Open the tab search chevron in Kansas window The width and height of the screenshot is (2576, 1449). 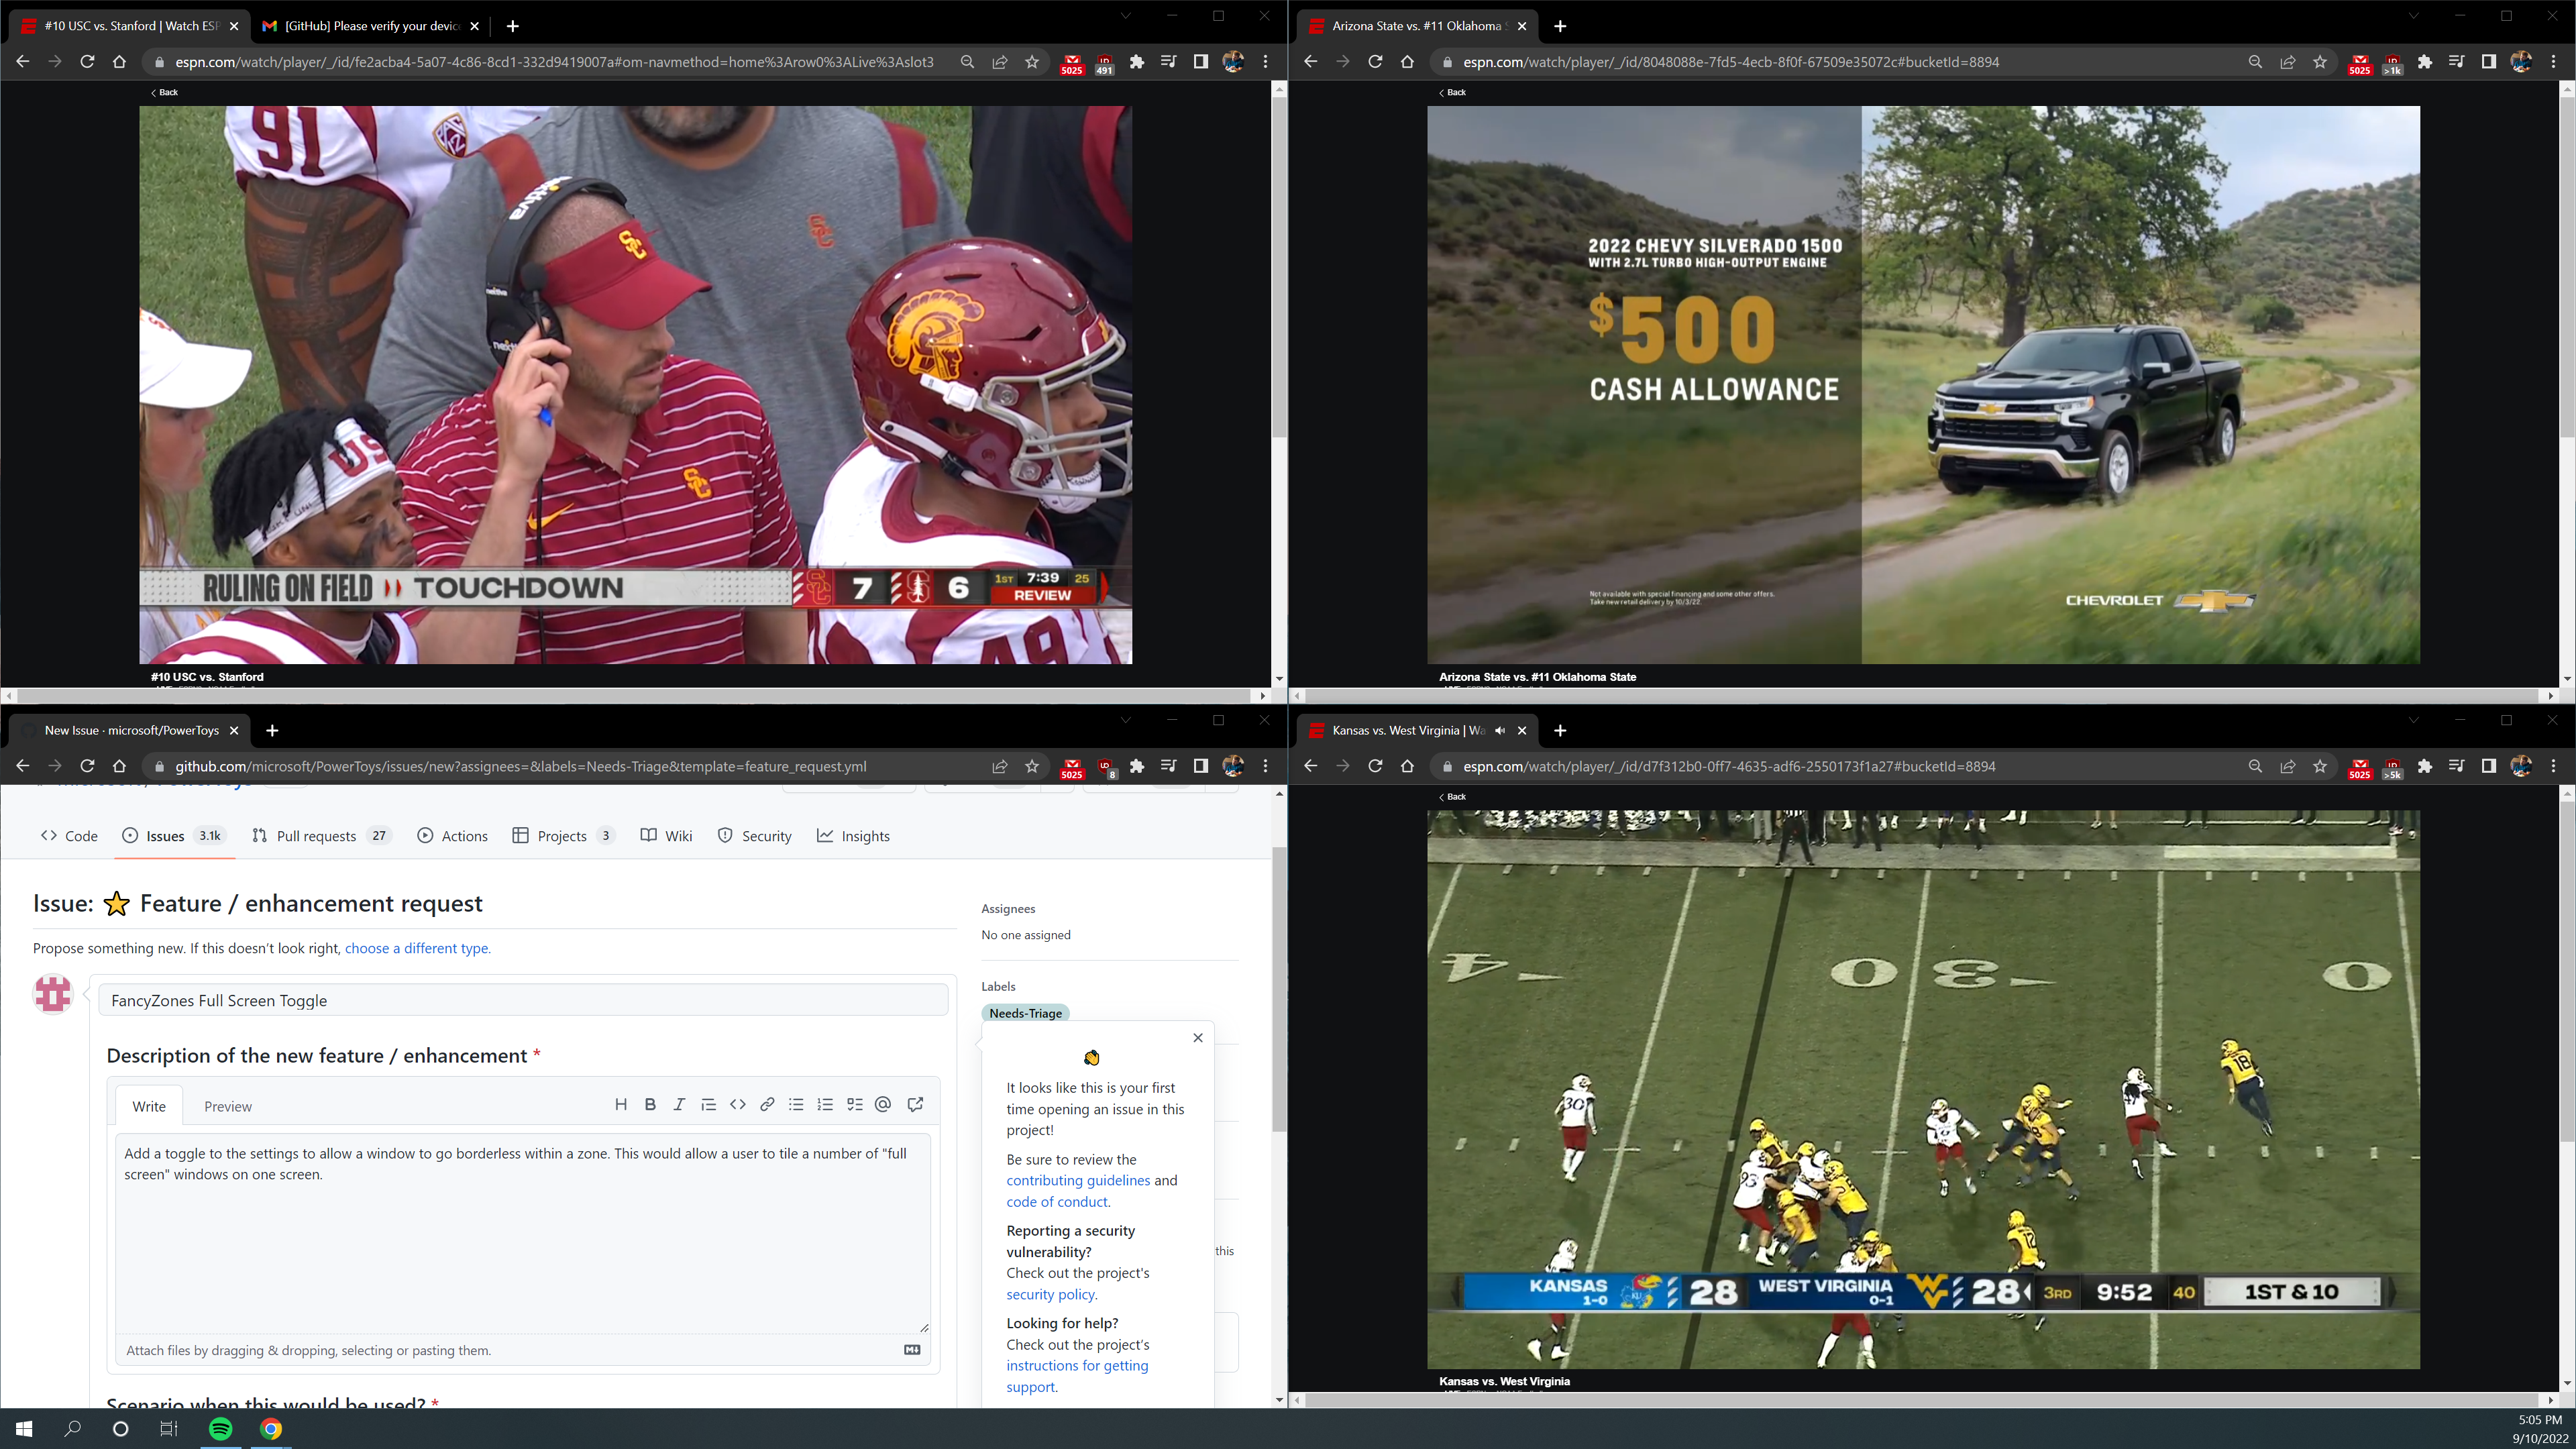2413,720
